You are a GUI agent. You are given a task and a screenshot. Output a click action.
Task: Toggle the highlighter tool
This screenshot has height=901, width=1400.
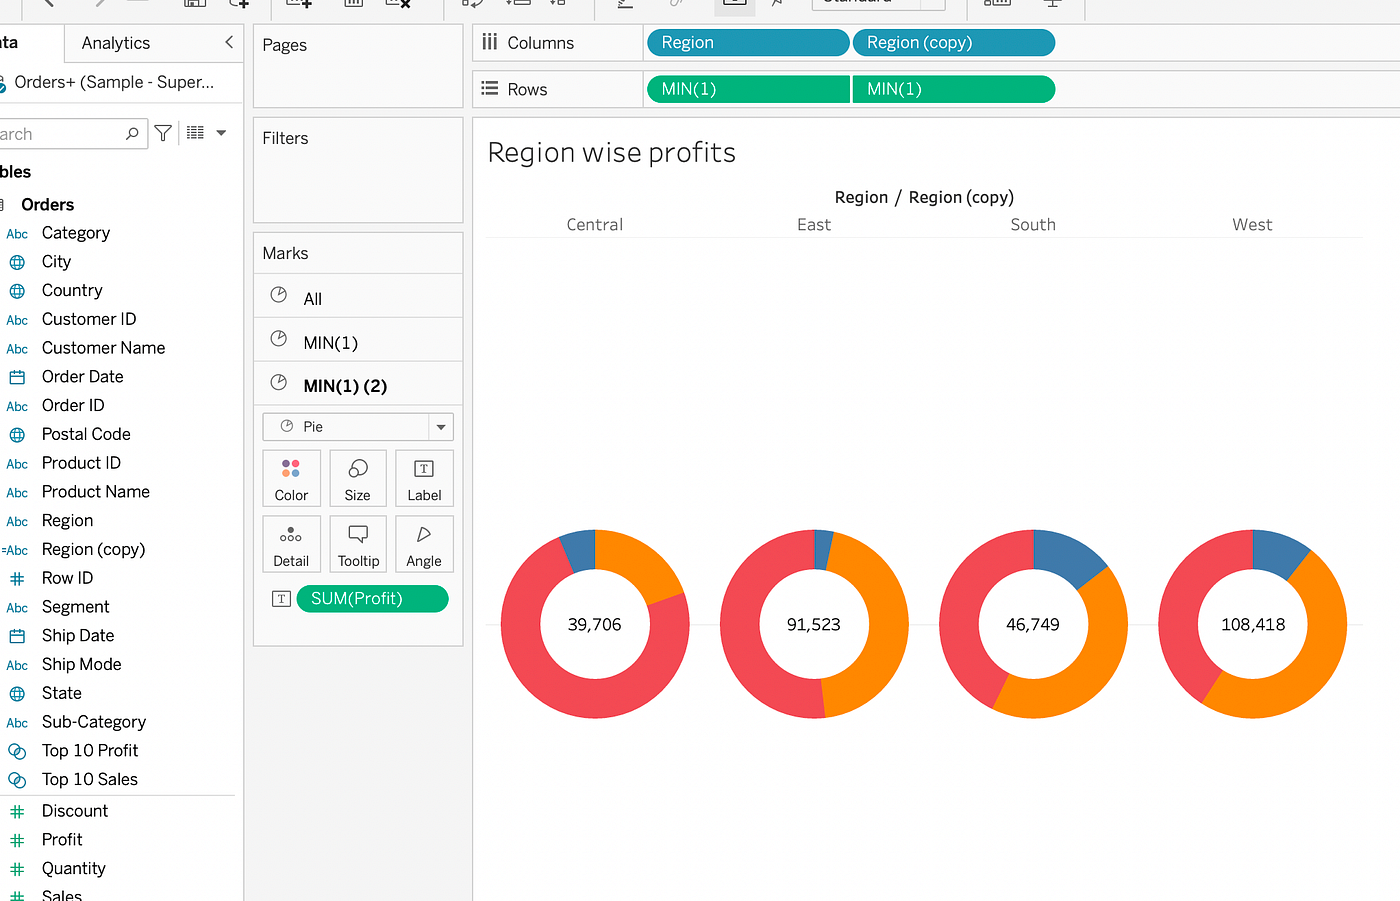point(676,4)
